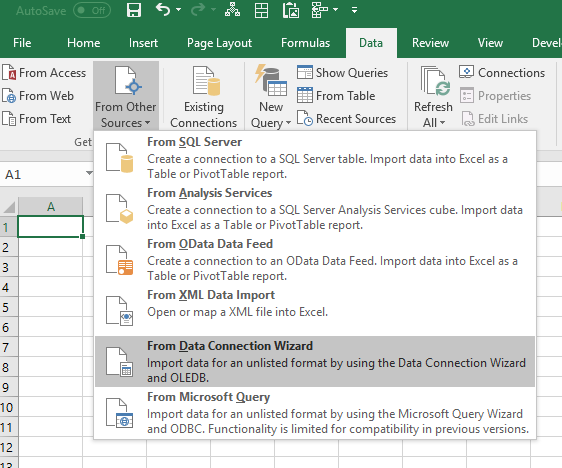Select the Data tab
Image resolution: width=562 pixels, height=468 pixels.
371,43
